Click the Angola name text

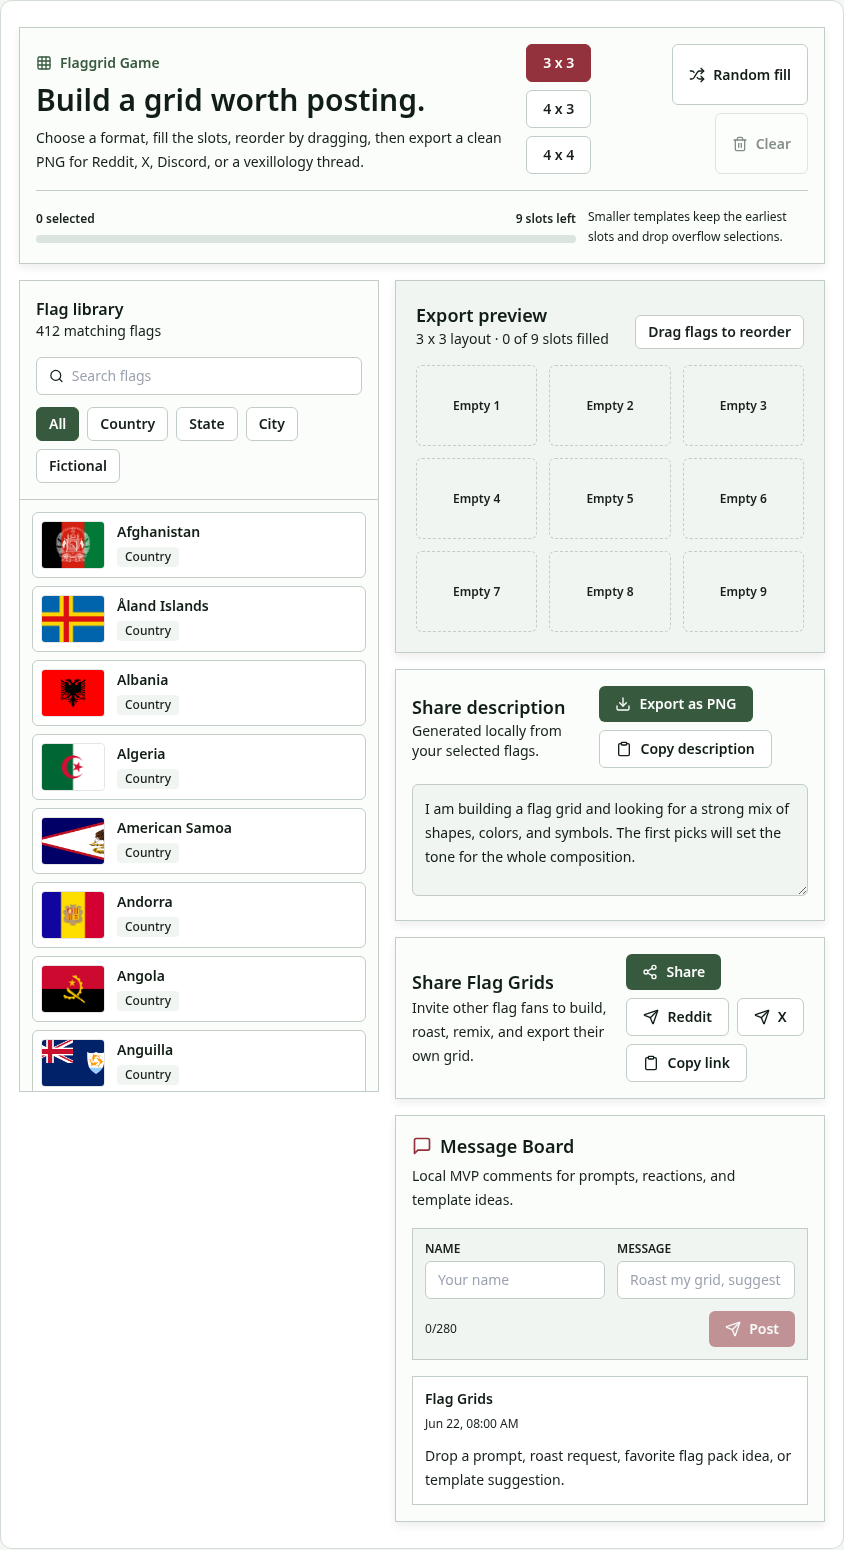tap(141, 976)
